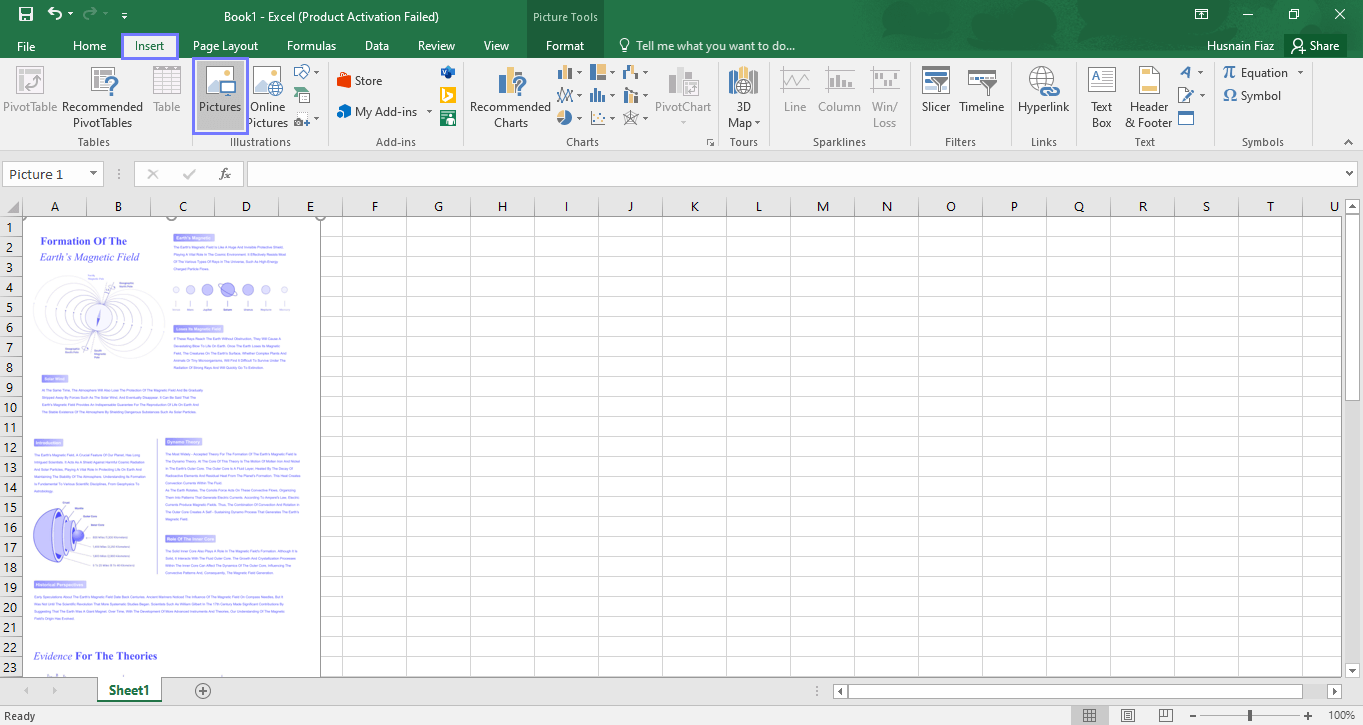Select the Sheet1 tab
Viewport: 1363px width, 725px height.
tap(128, 690)
